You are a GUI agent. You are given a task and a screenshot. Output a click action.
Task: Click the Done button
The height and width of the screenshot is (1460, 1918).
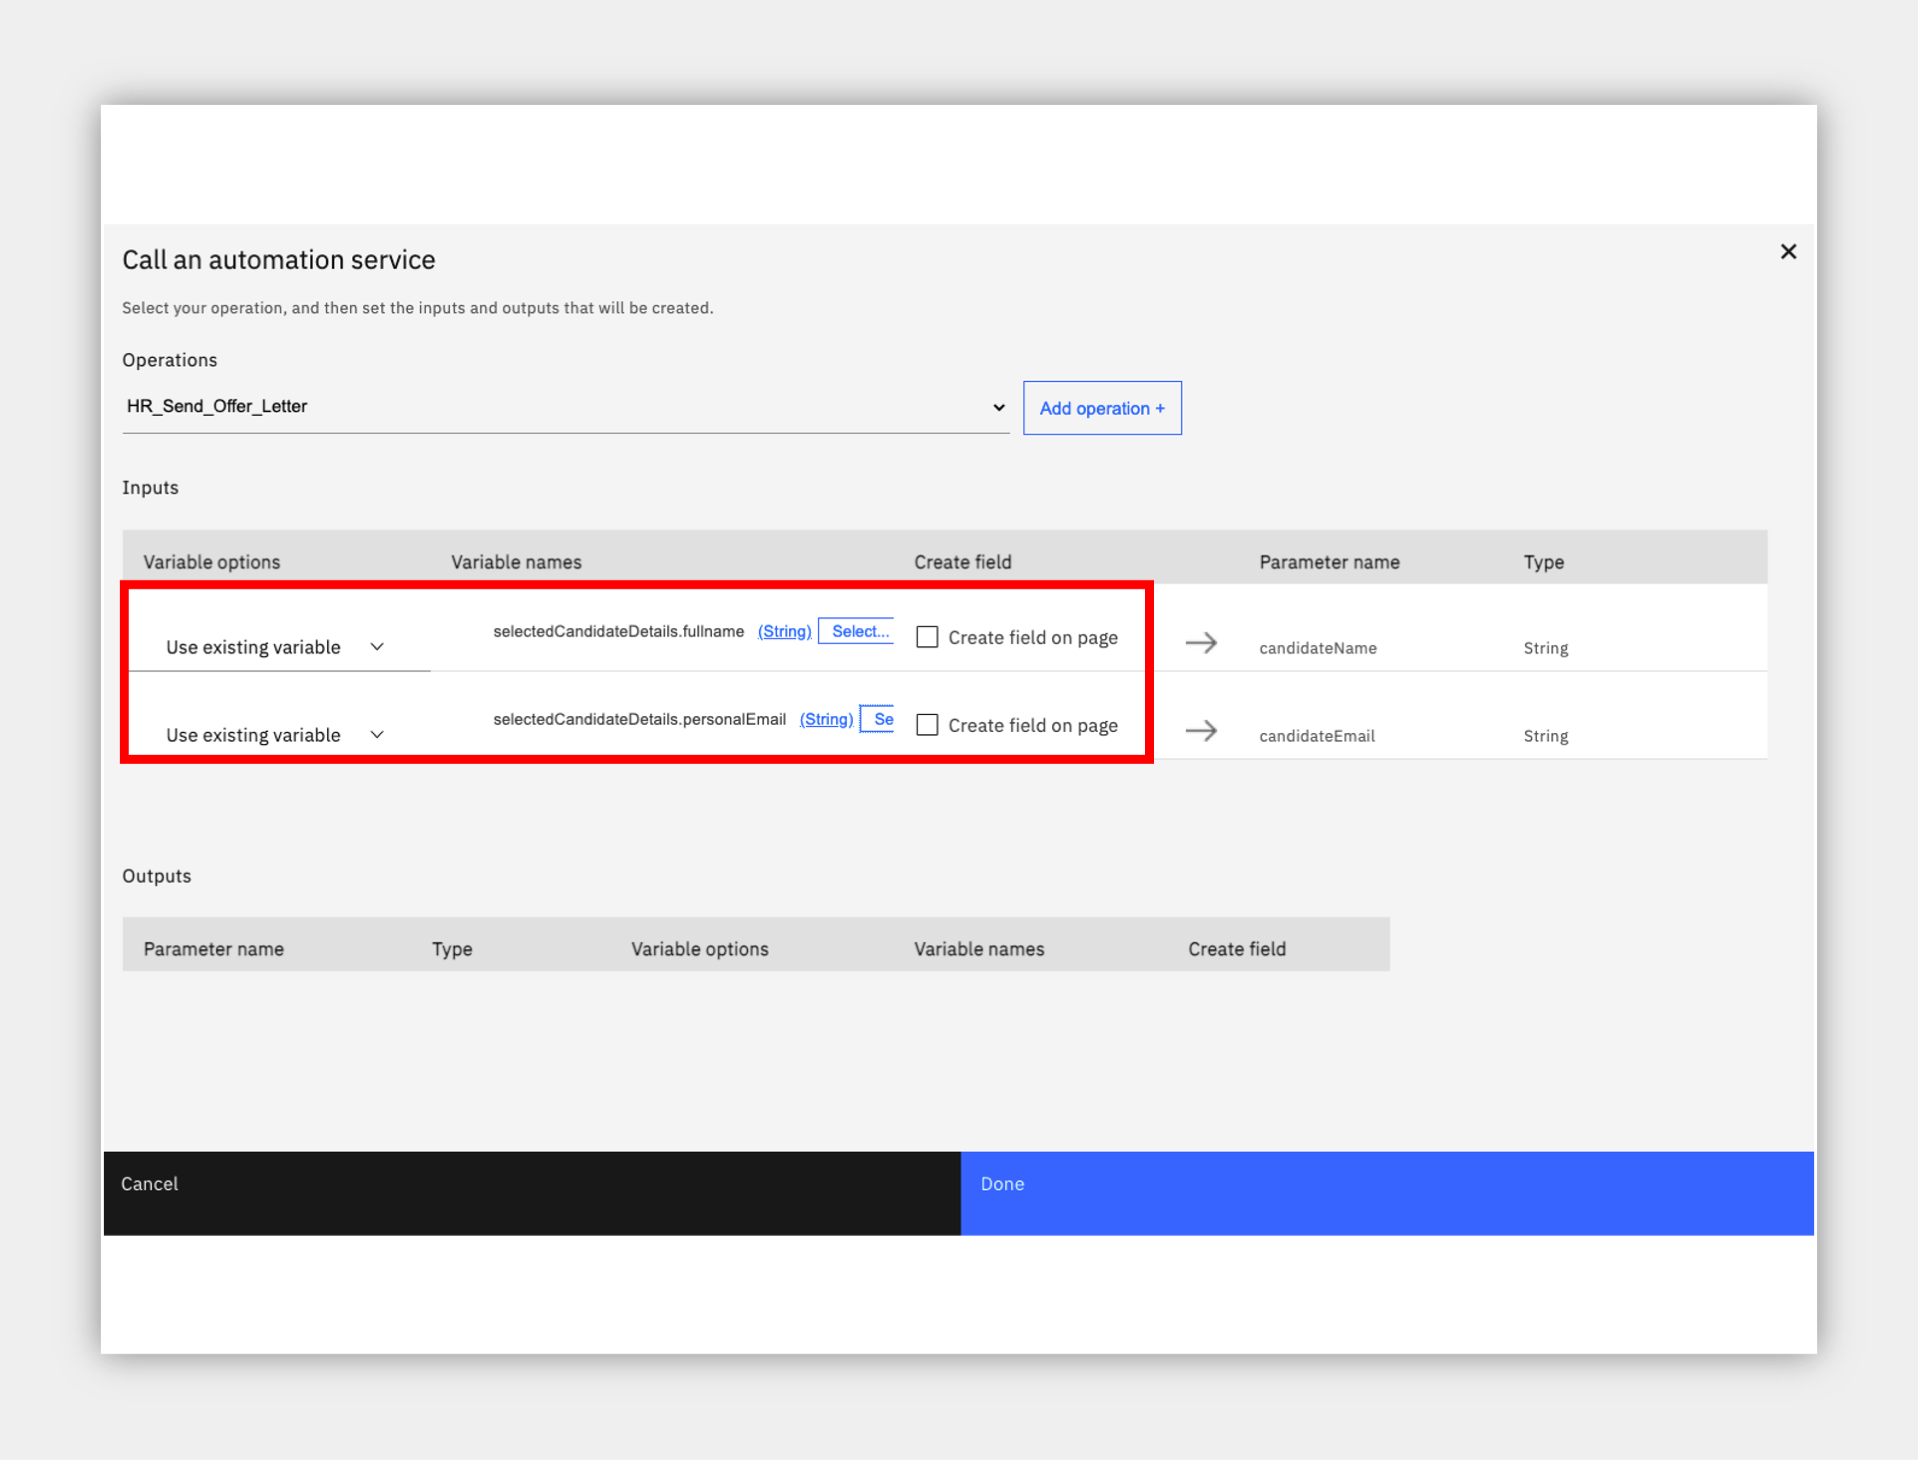tap(1387, 1193)
